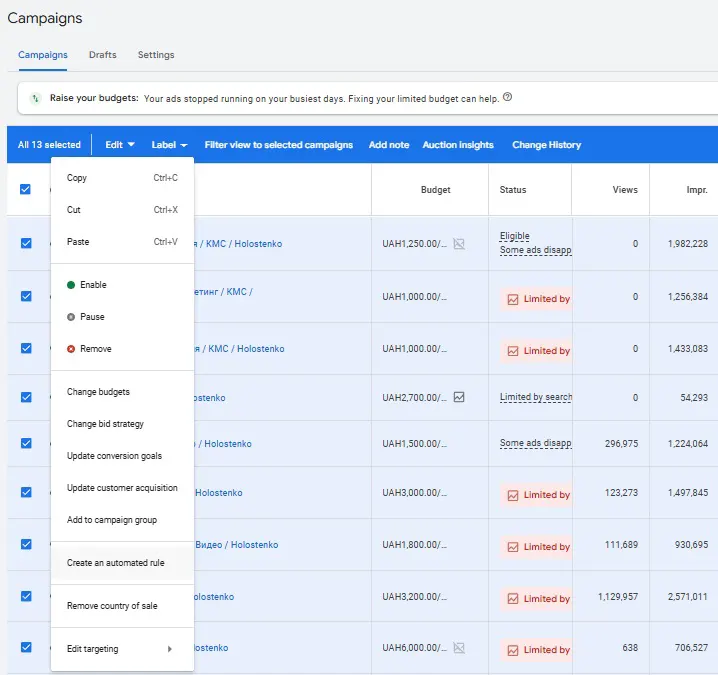Click the green Enable status icon
The image size is (718, 675).
71,285
